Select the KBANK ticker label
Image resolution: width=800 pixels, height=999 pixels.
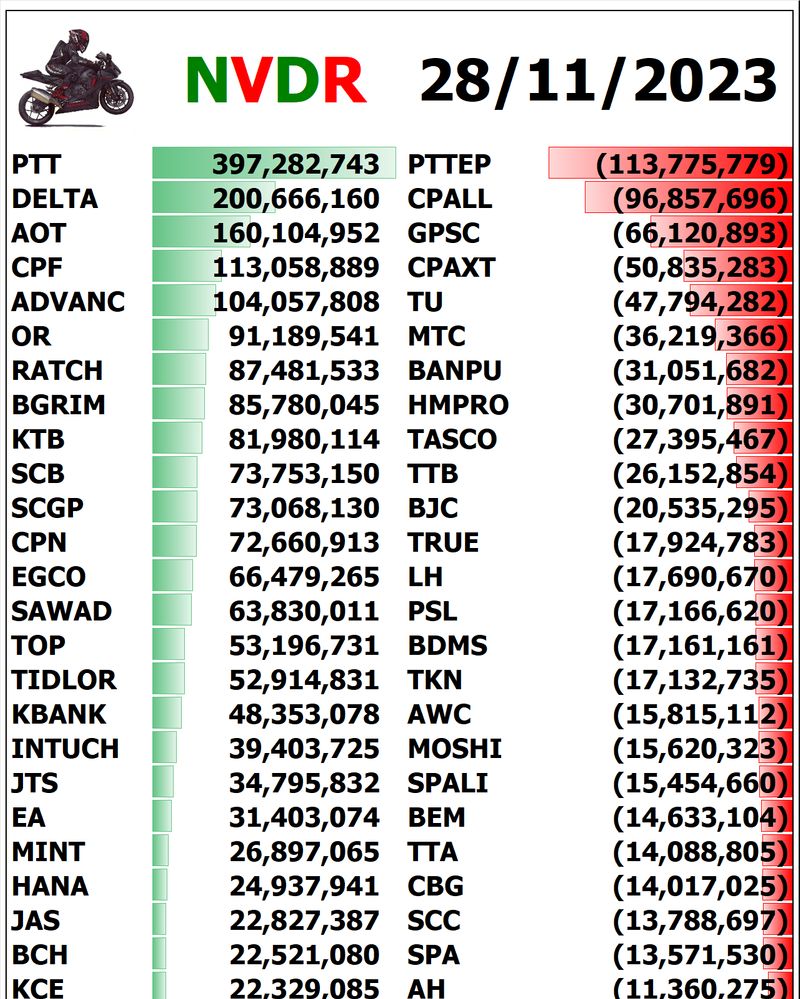click(x=59, y=714)
